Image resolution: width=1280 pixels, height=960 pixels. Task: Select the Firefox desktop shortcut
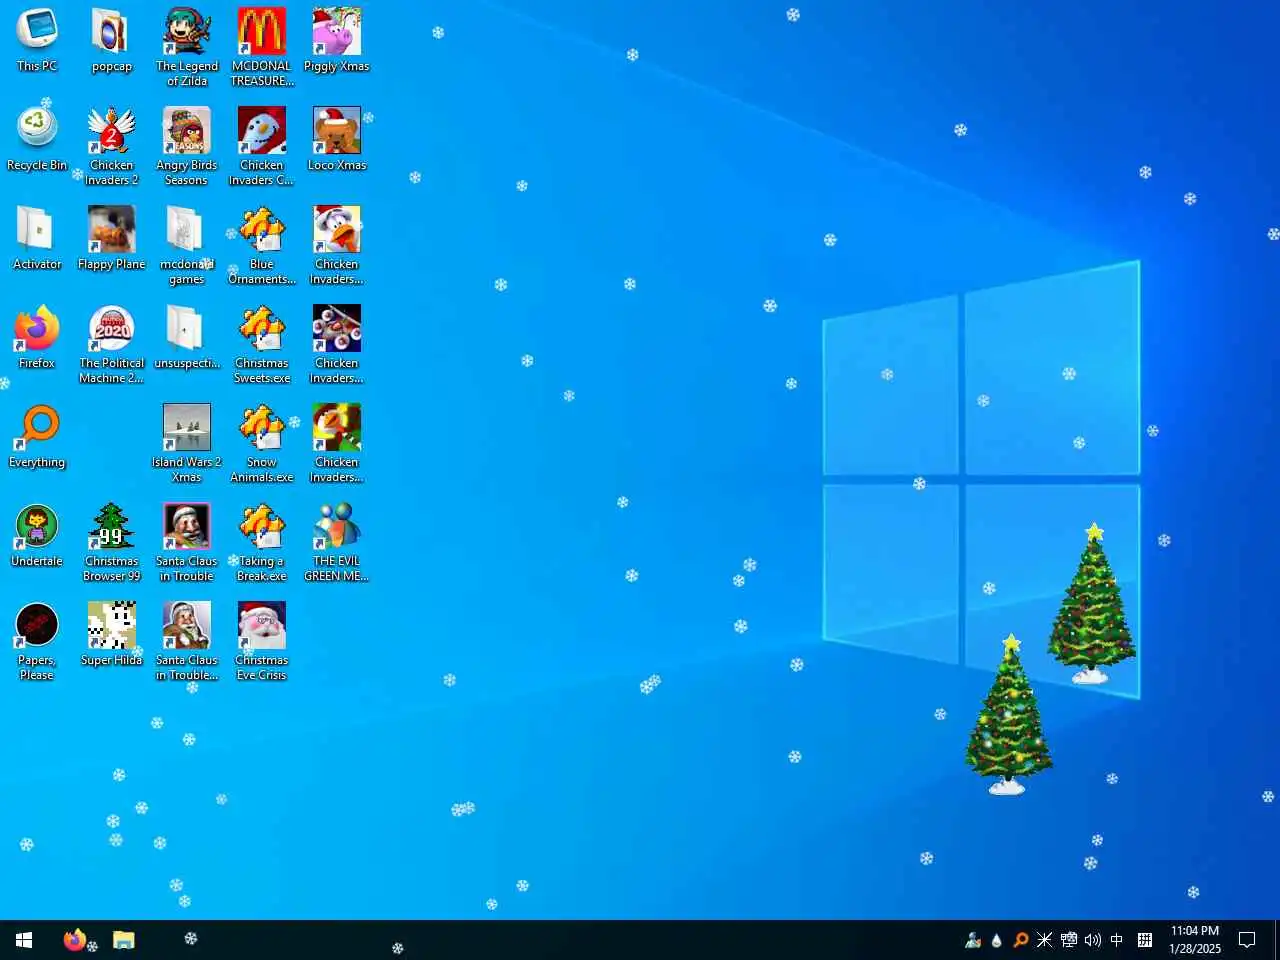click(37, 338)
